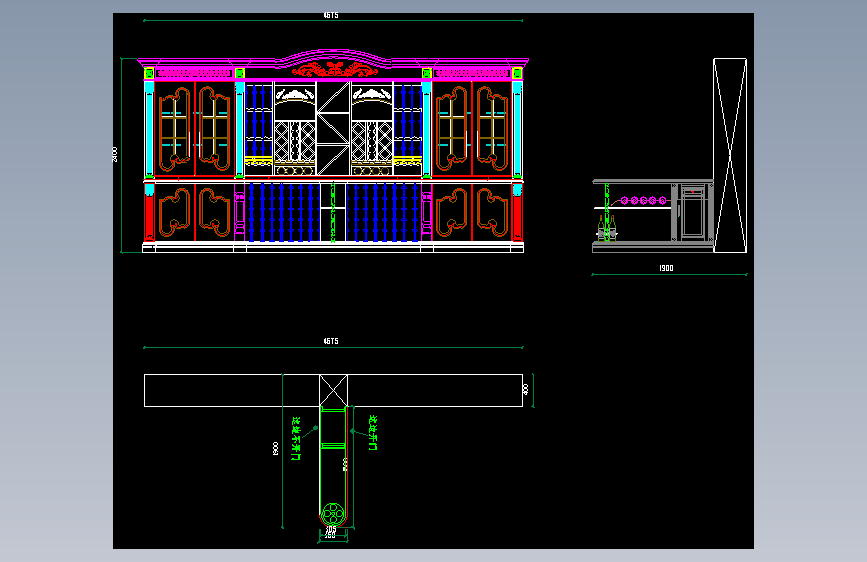Select the crossed square in the plan view
The image size is (867, 562).
[x=333, y=391]
